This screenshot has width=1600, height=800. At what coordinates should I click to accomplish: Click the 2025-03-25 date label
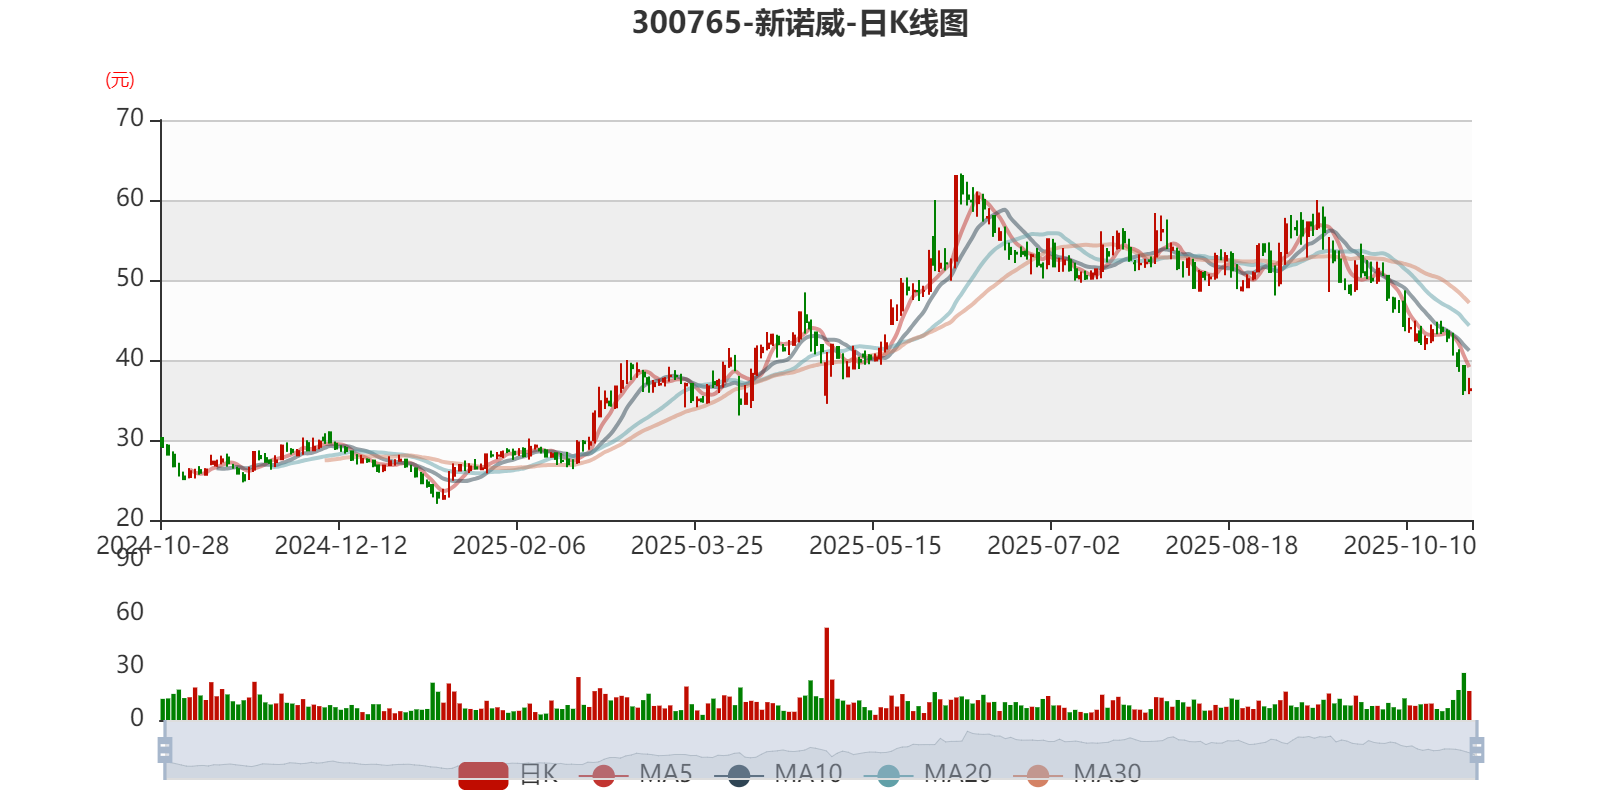(697, 546)
